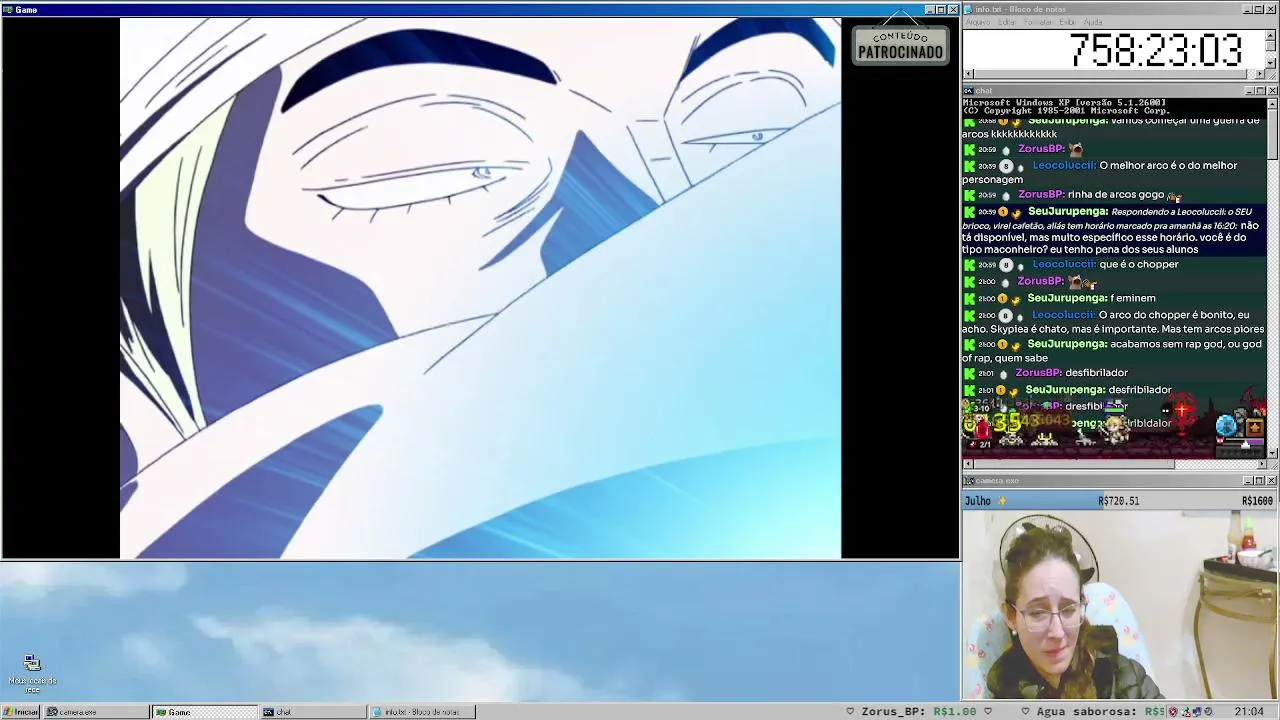
Task: Open the Formatar menu in Bloco de notas
Action: click(x=1038, y=22)
